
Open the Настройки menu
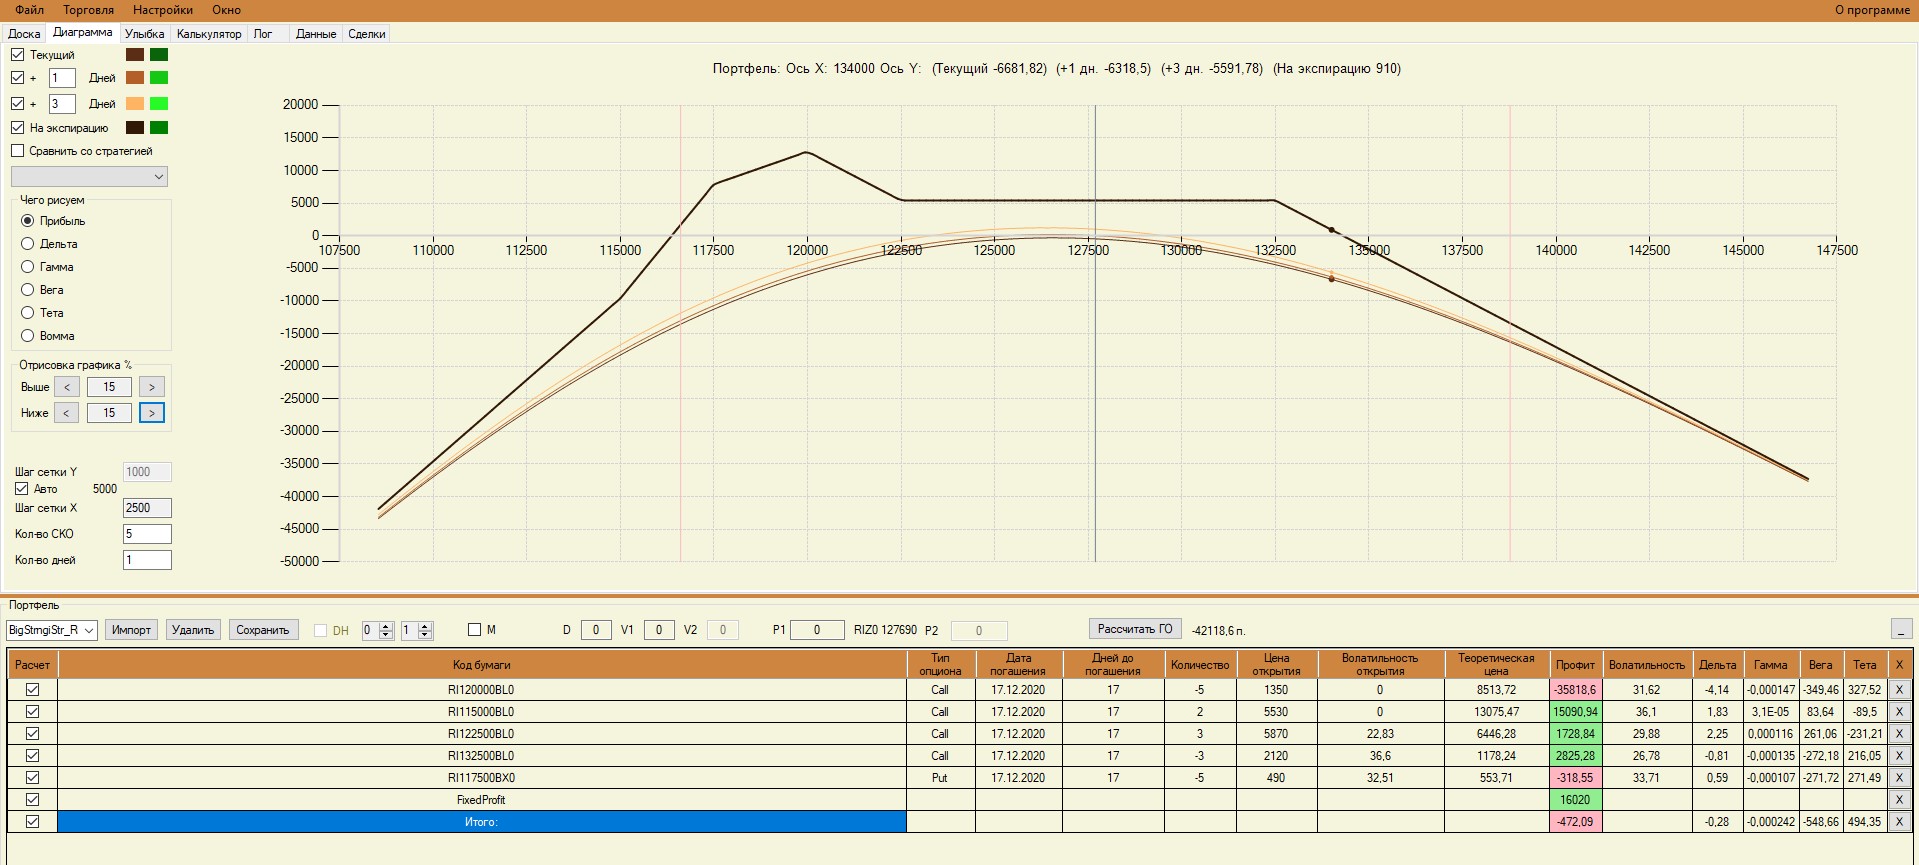point(163,10)
